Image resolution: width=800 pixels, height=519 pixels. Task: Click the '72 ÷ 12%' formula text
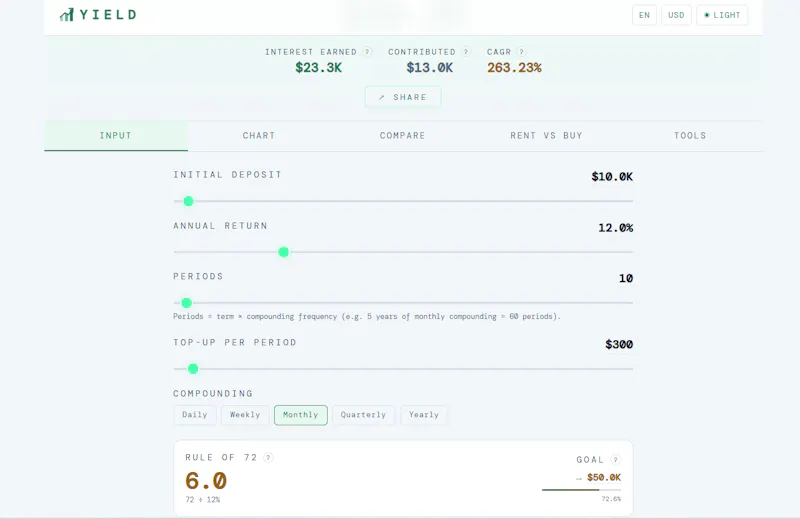[203, 500]
